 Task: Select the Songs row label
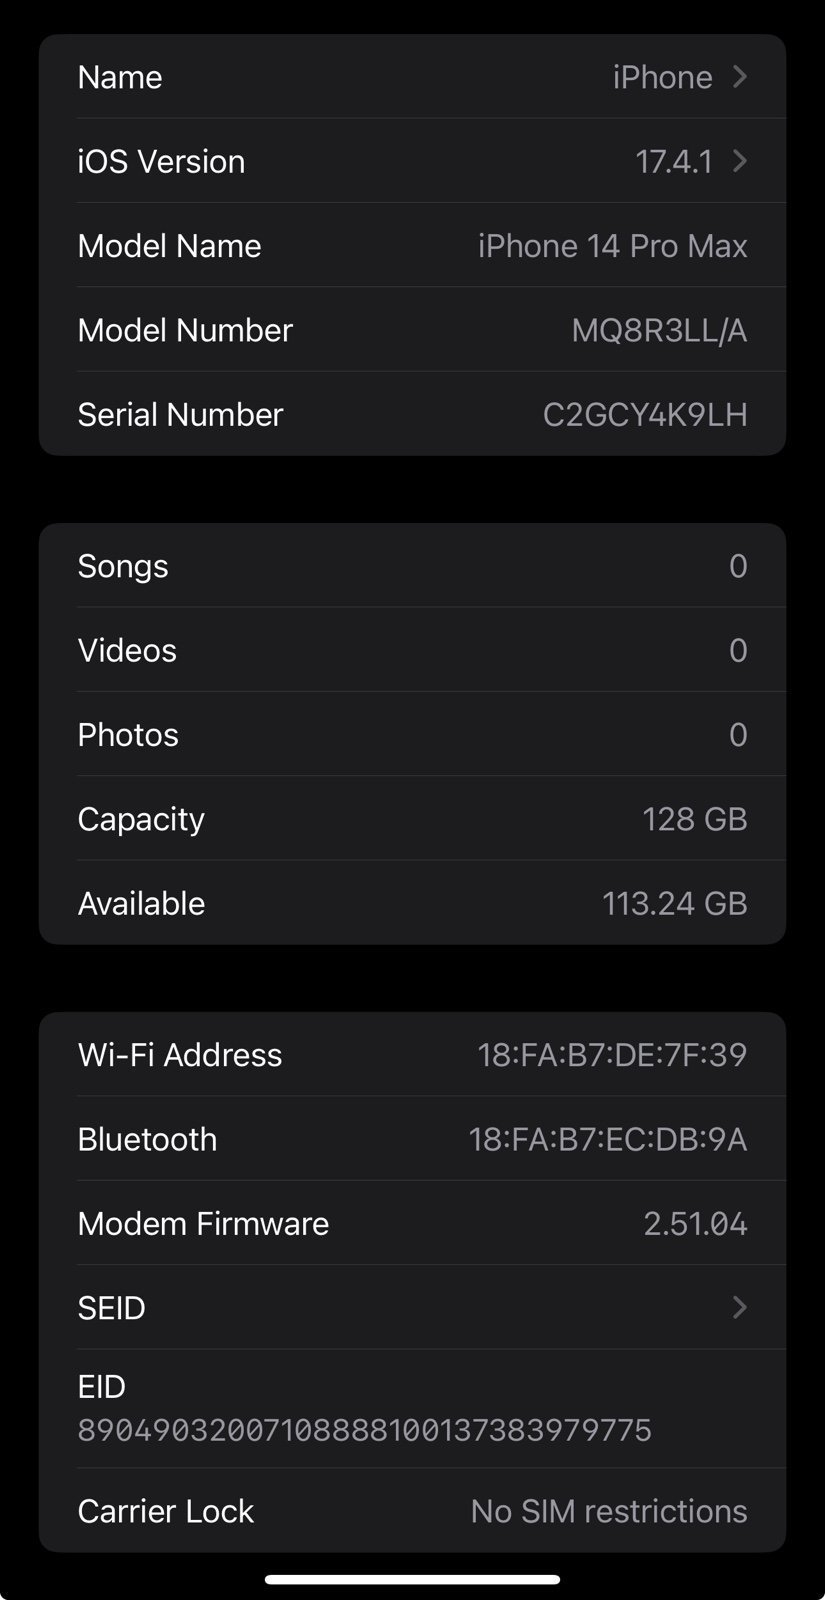[123, 566]
